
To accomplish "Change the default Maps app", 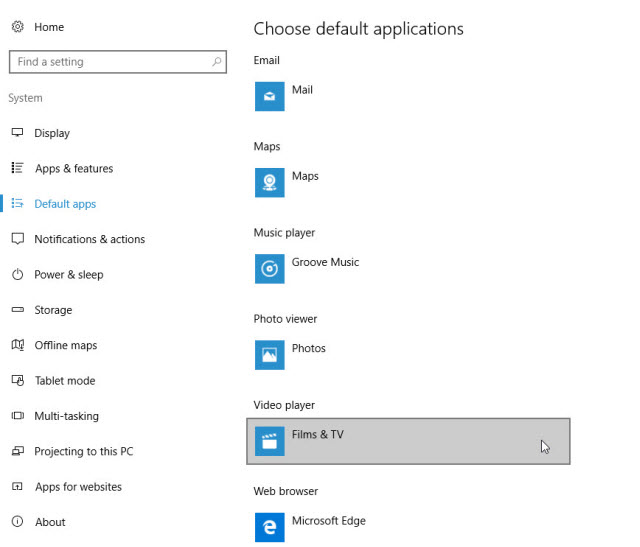I will tap(305, 176).
